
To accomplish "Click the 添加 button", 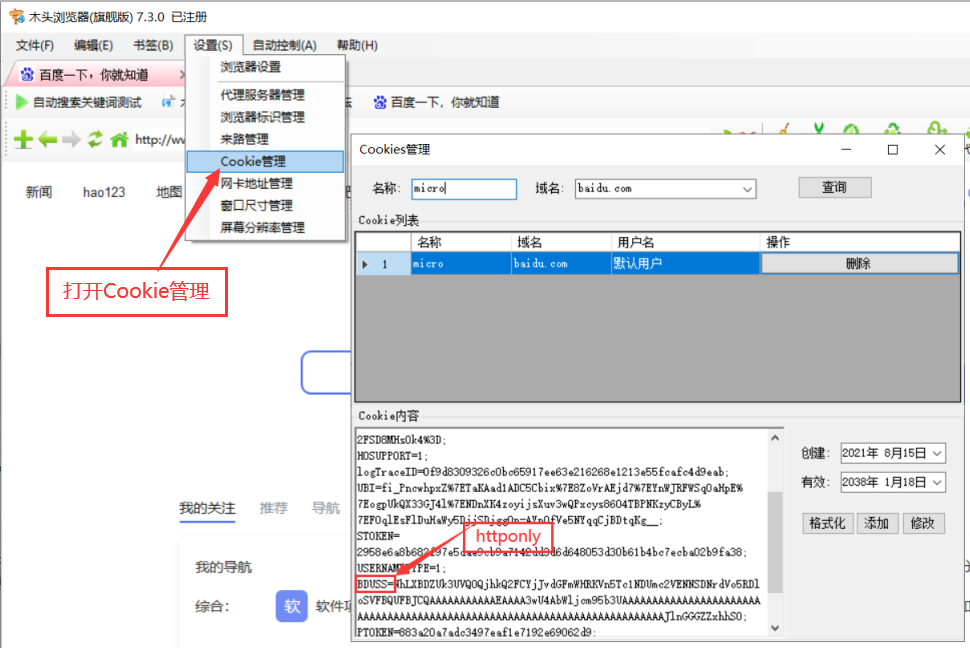I will [x=877, y=523].
